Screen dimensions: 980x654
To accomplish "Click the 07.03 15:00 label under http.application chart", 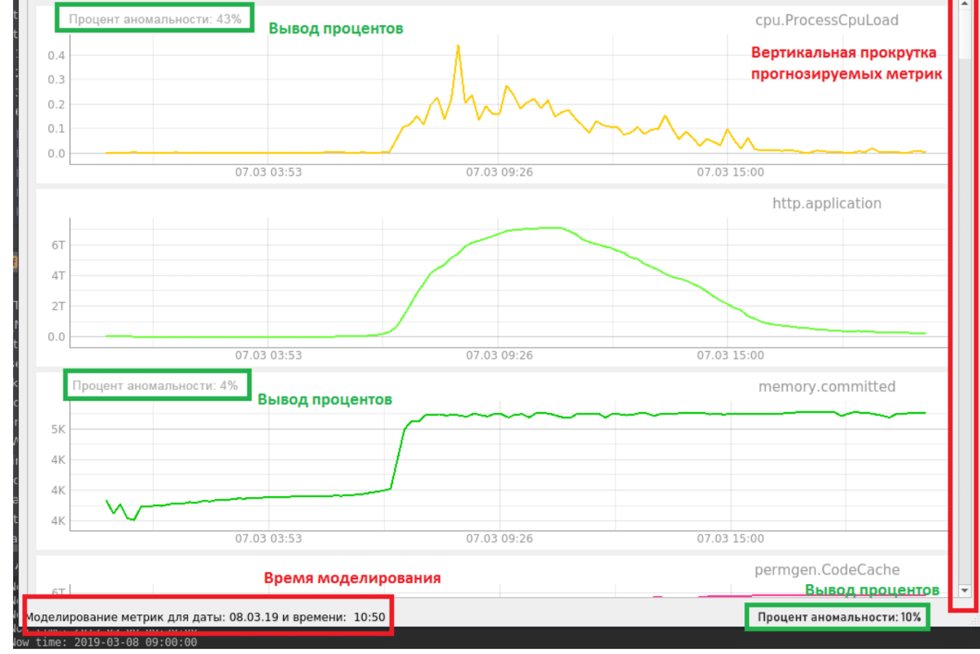I will coord(730,355).
